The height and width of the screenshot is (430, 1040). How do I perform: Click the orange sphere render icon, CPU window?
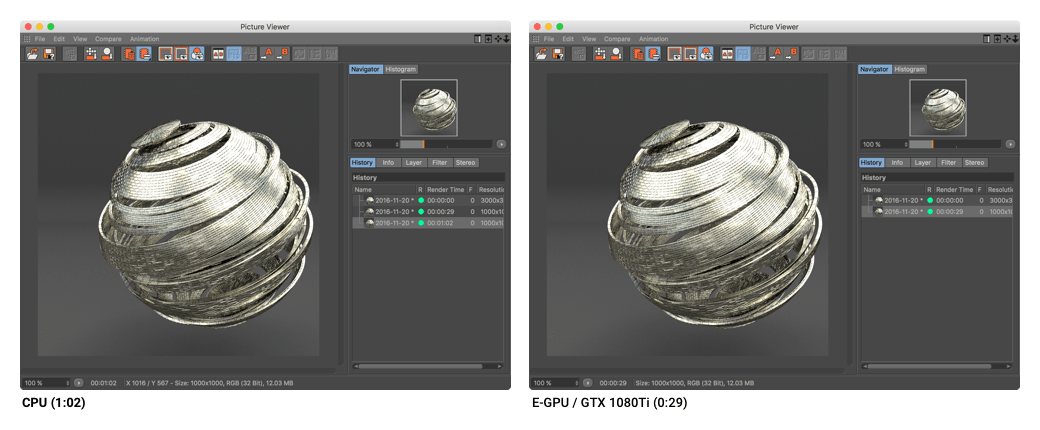pyautogui.click(x=106, y=54)
